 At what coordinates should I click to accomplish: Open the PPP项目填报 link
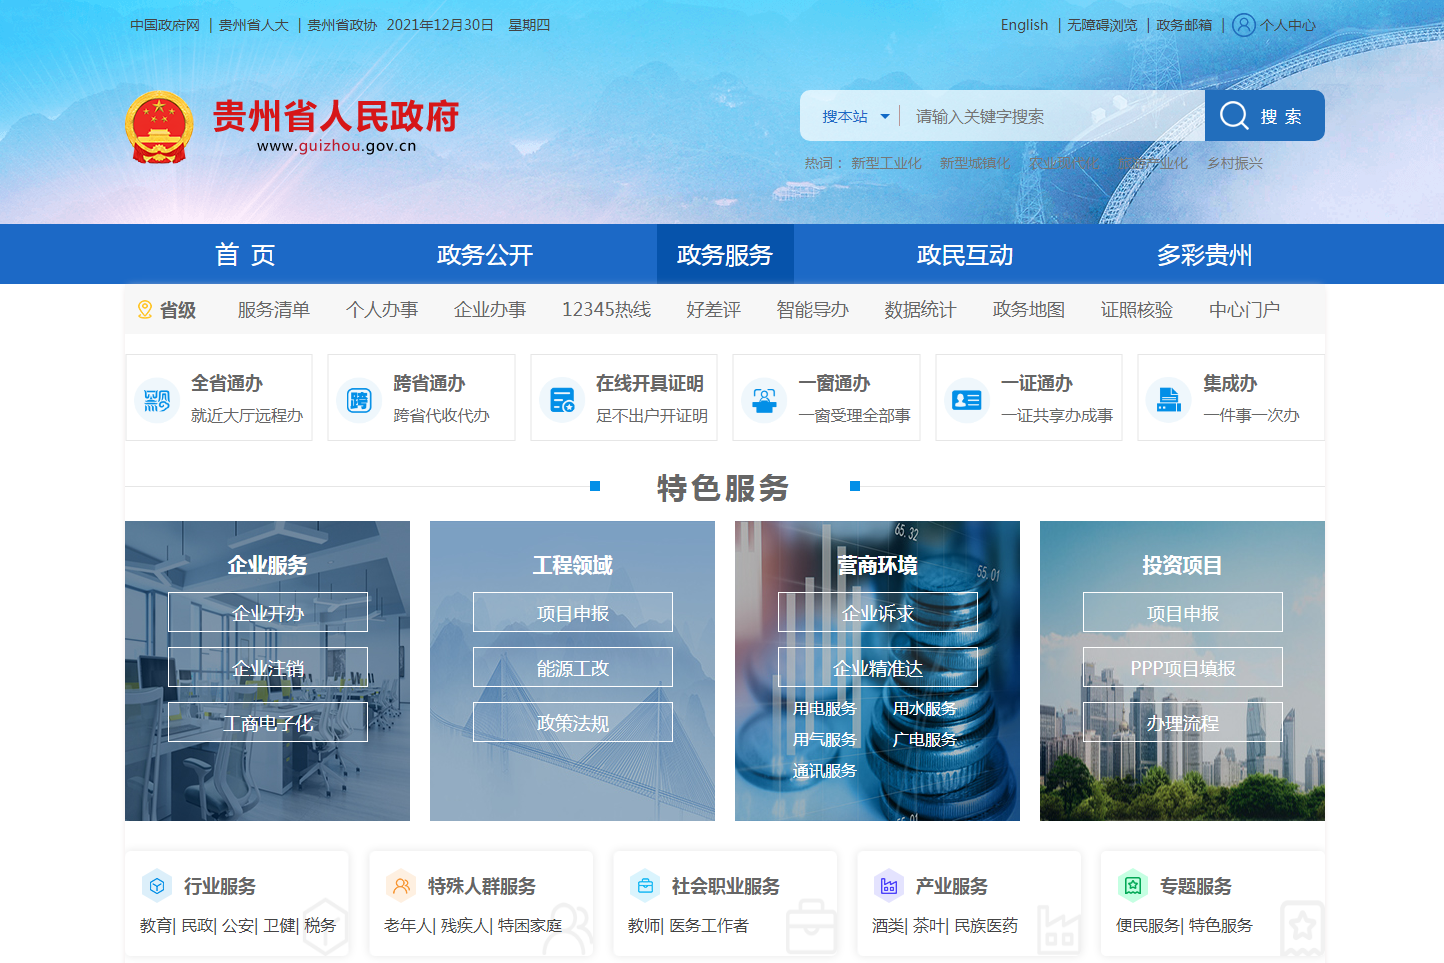pyautogui.click(x=1182, y=668)
